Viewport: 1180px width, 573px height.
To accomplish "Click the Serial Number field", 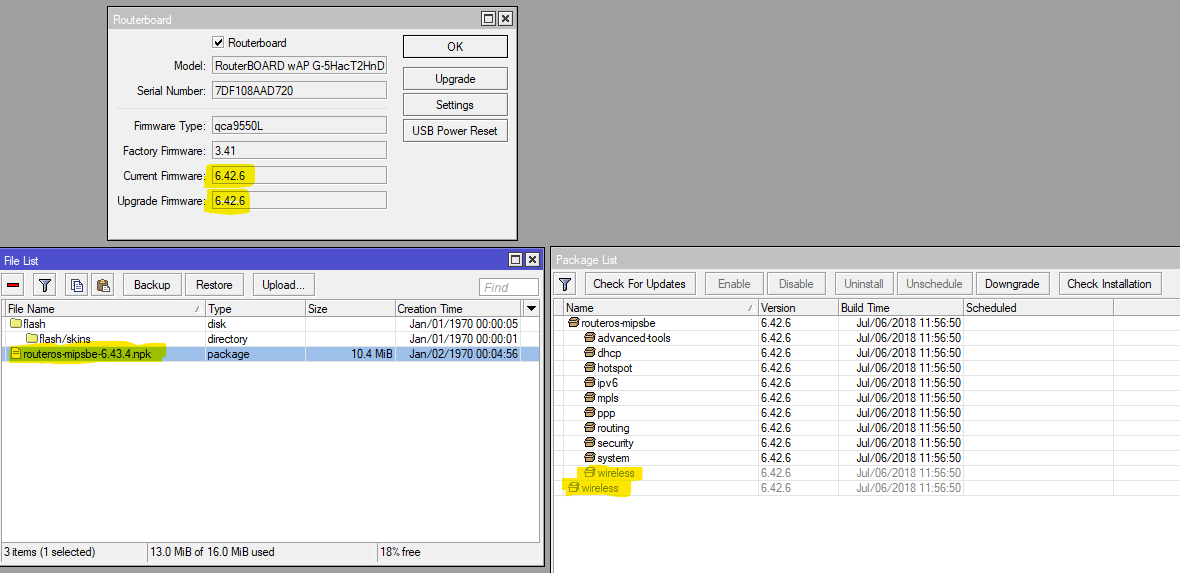I will (300, 90).
